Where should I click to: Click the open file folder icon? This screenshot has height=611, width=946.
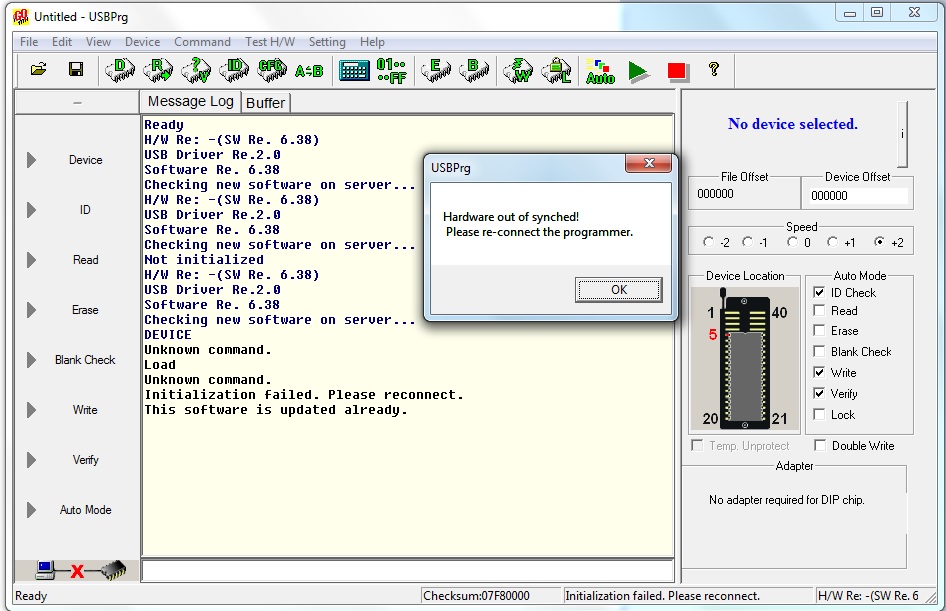click(x=39, y=70)
